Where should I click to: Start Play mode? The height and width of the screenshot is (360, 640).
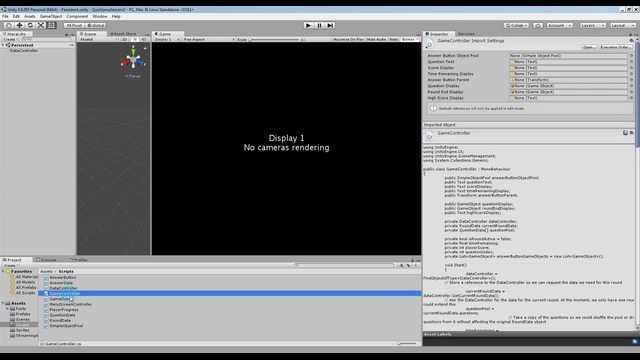(x=308, y=25)
